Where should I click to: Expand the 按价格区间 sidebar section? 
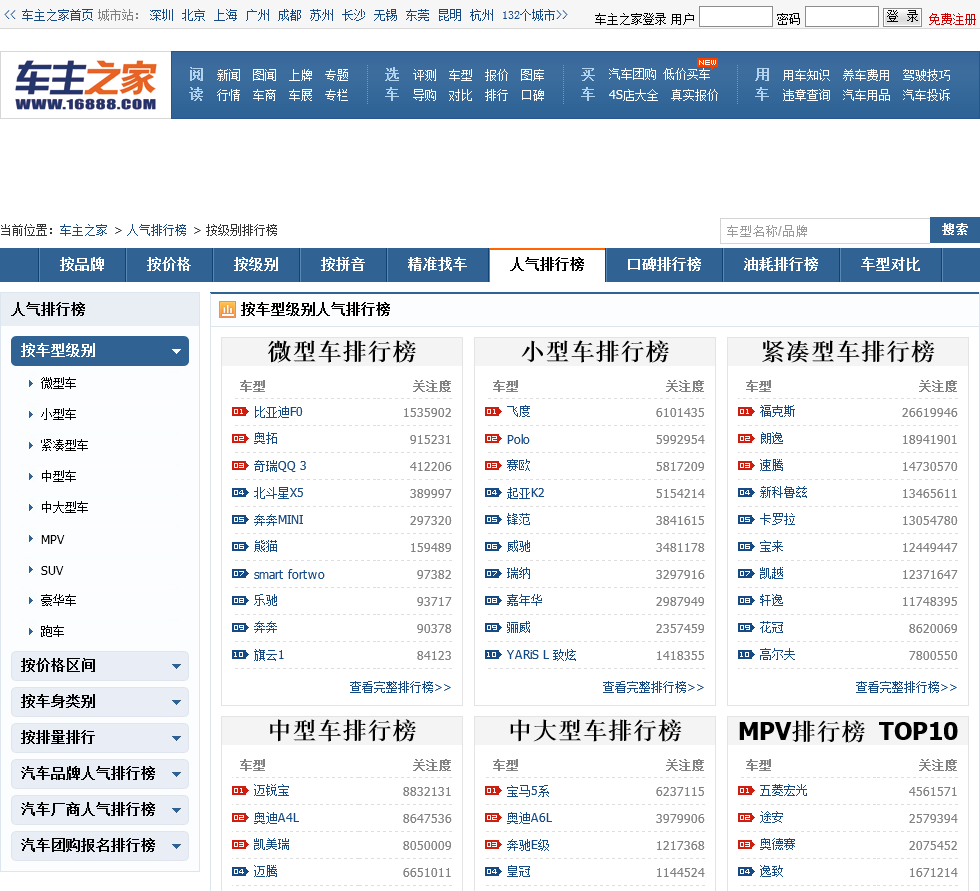(100, 666)
